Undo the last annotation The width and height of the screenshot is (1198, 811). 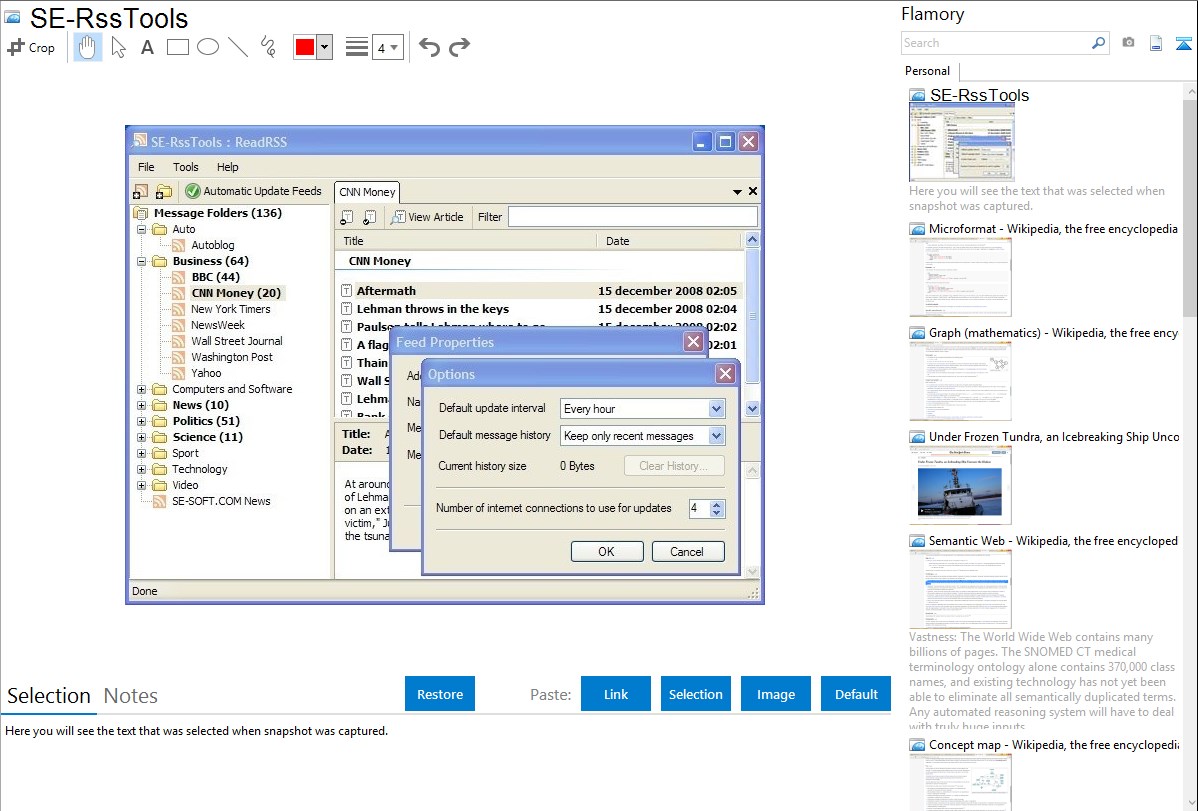point(429,47)
